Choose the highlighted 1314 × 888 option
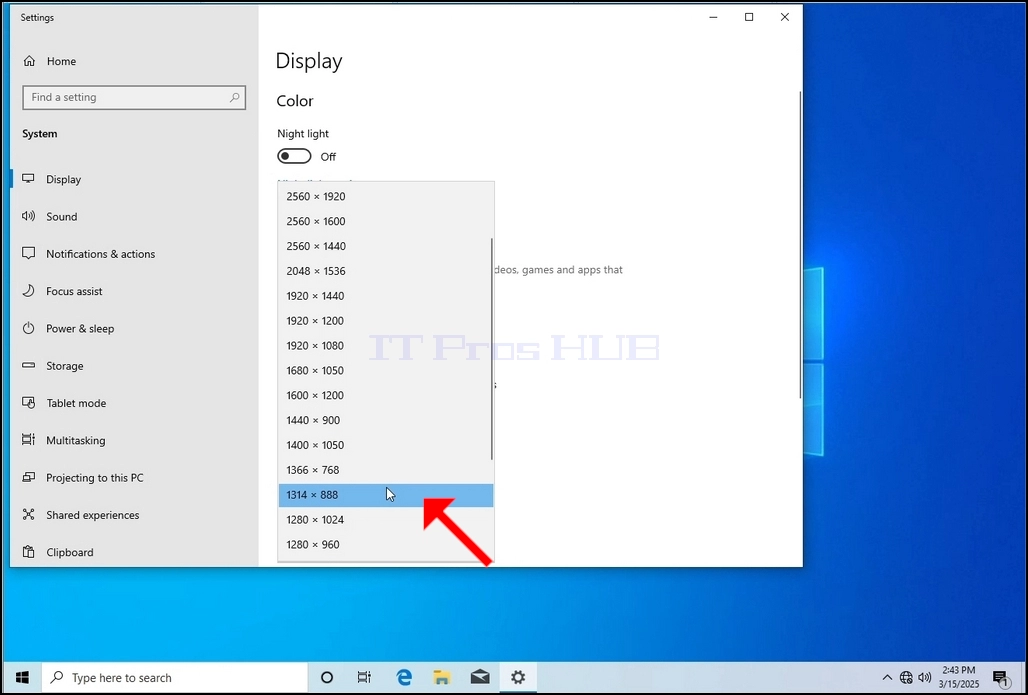 [x=386, y=495]
